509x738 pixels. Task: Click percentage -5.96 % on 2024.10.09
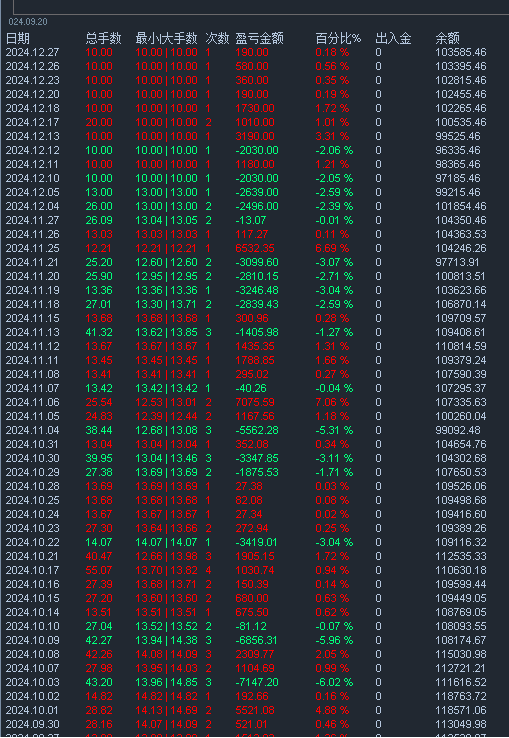point(334,640)
